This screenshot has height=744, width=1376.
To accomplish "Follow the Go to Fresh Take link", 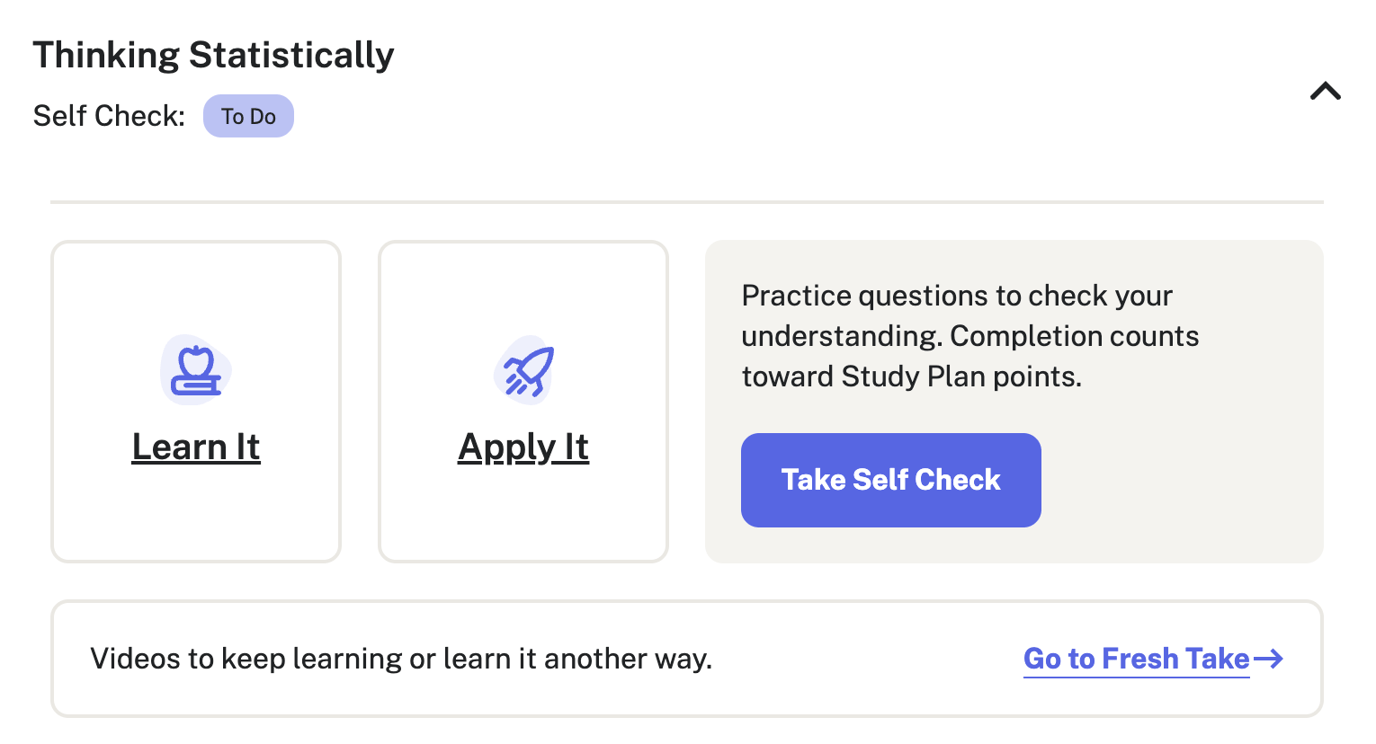I will click(1136, 659).
